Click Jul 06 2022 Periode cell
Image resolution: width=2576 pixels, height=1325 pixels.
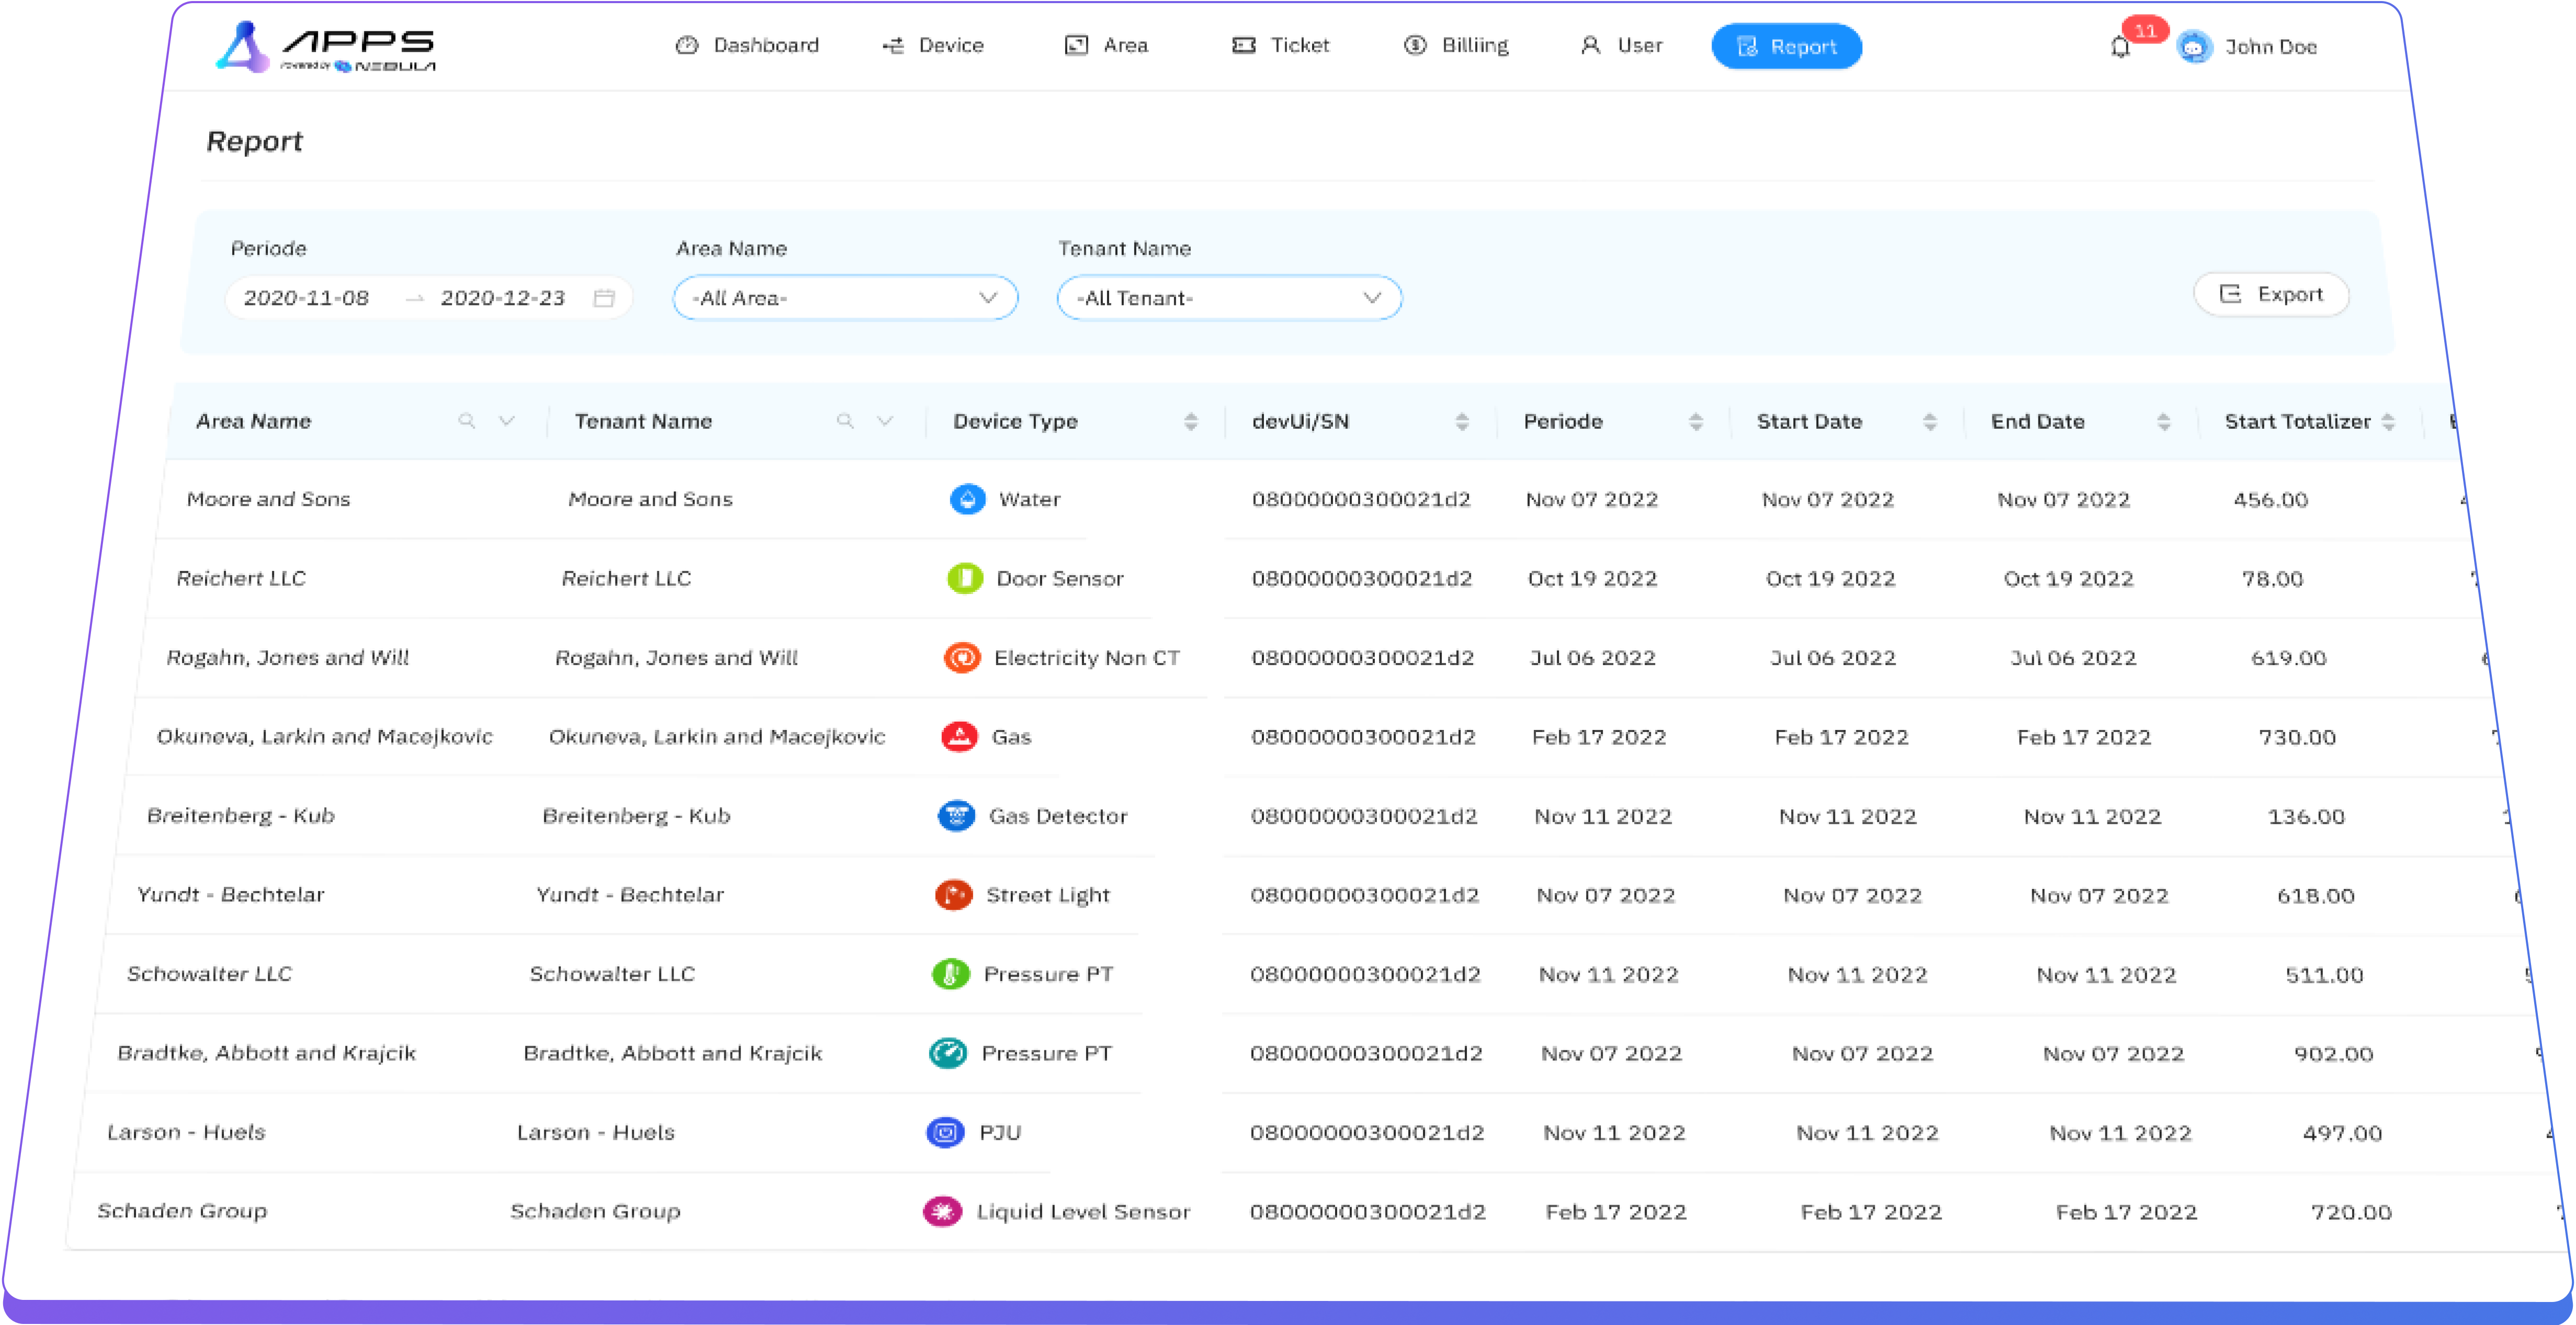(1593, 657)
